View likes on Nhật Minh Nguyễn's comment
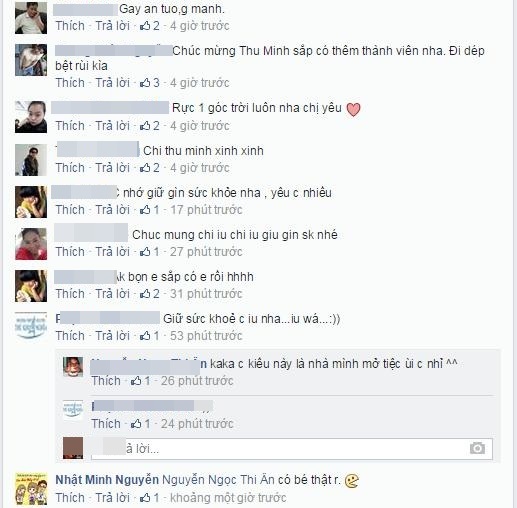Viewport: 517px width, 508px height. click(150, 498)
